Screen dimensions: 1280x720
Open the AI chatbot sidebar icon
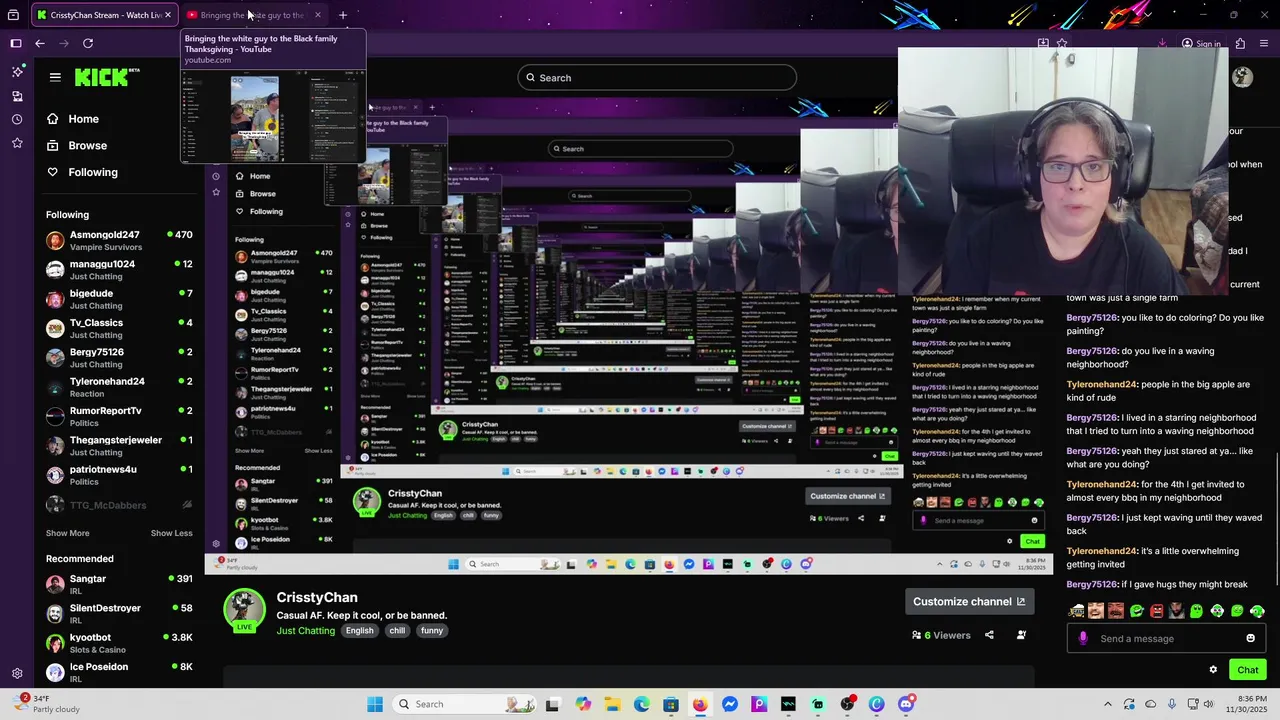(17, 72)
